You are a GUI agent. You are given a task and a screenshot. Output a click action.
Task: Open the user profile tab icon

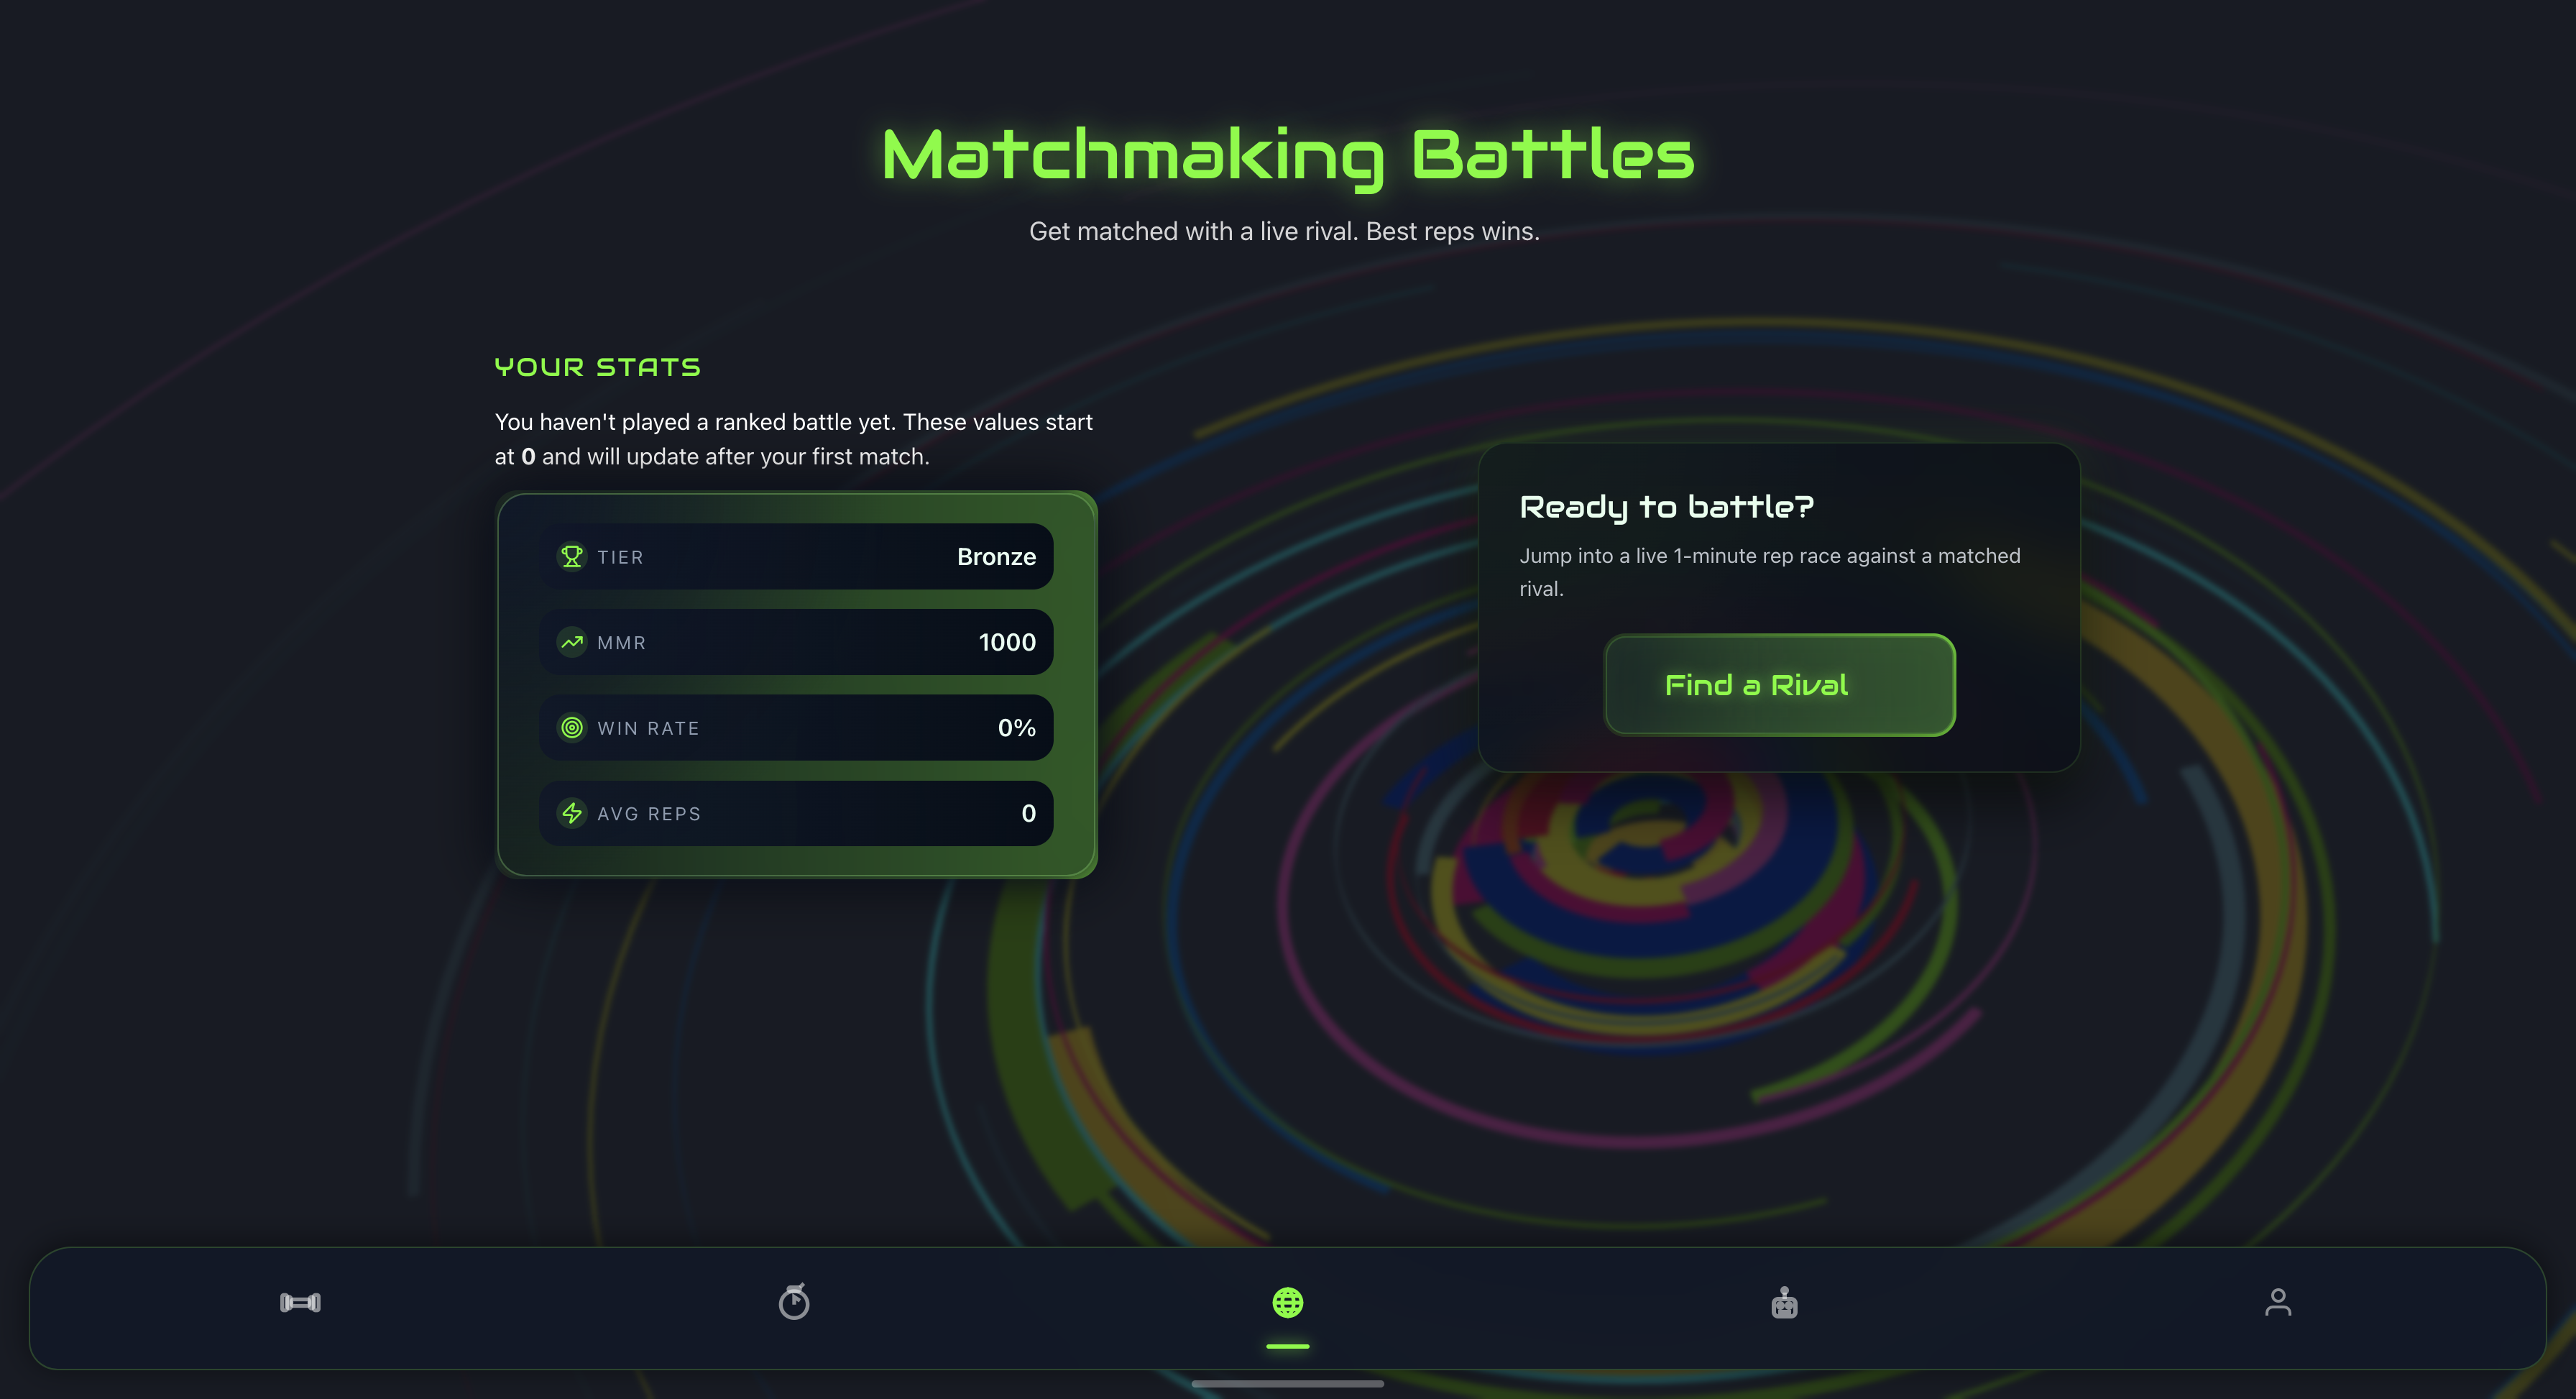pyautogui.click(x=2278, y=1302)
